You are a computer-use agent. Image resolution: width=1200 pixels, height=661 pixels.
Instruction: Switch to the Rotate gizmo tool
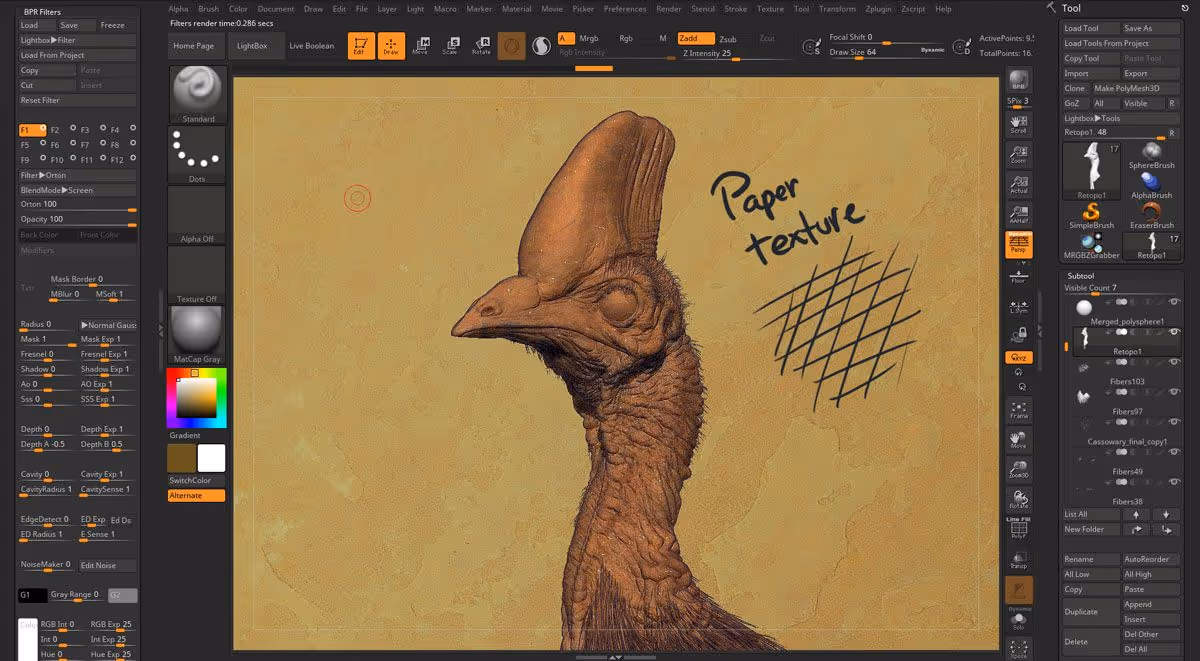(481, 46)
